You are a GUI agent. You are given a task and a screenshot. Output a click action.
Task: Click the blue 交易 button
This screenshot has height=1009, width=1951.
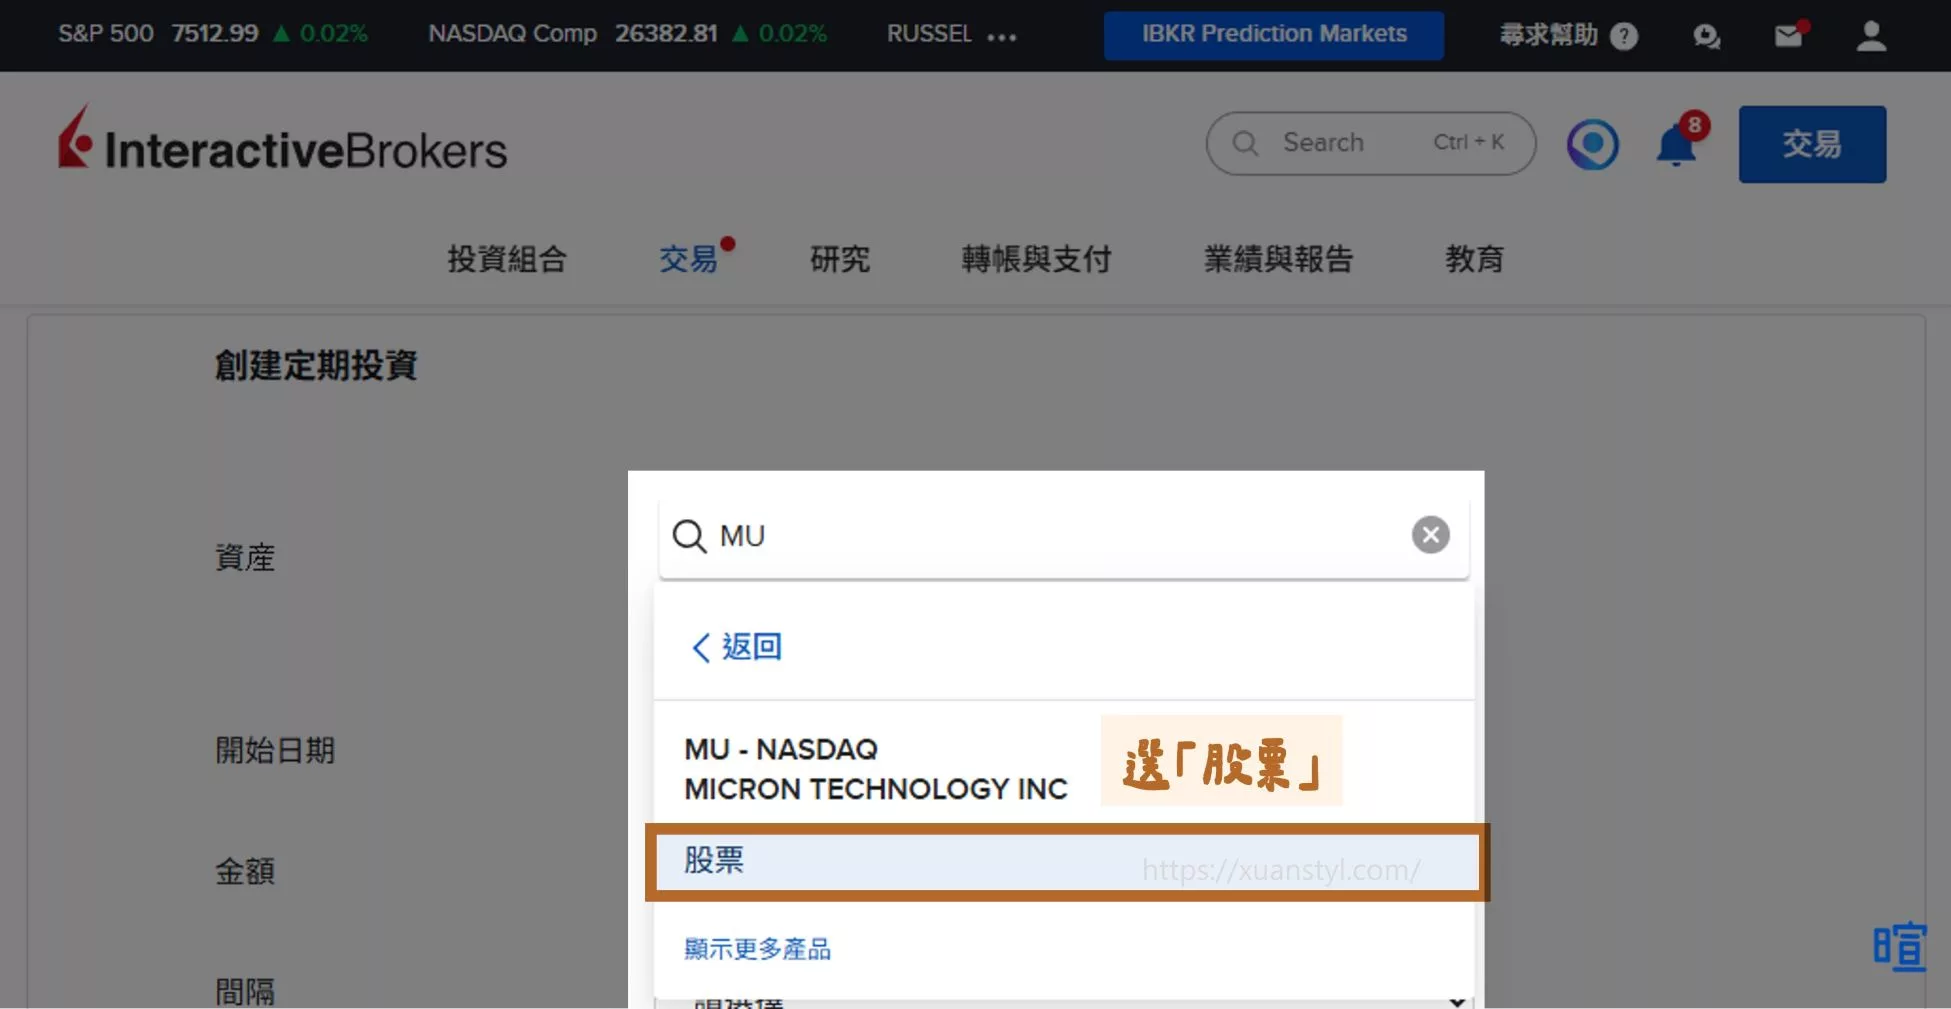pos(1812,144)
